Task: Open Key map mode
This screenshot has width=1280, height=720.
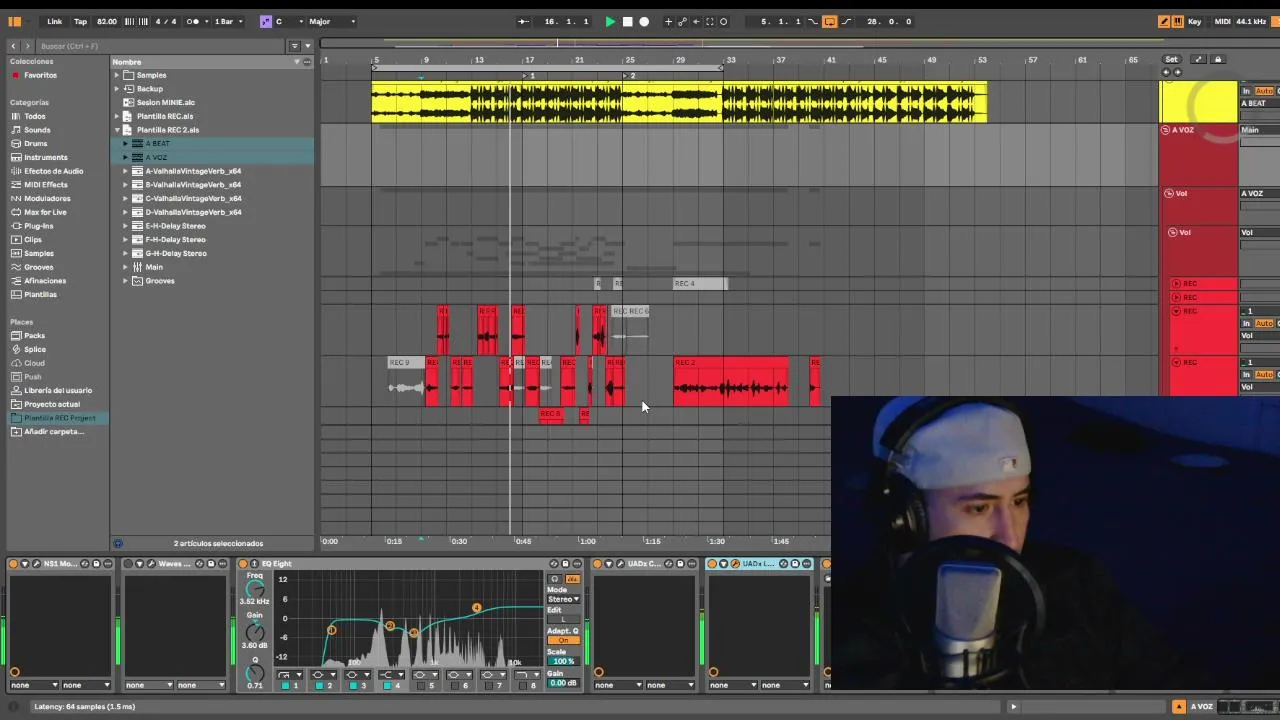Action: [1195, 21]
